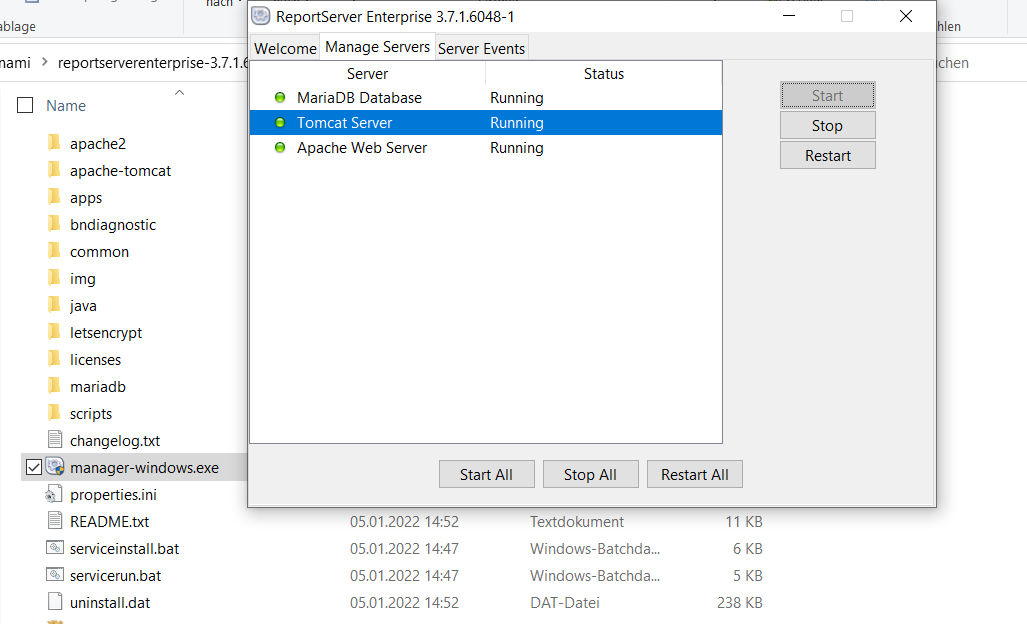
Task: Click the letsencrypt folder icon
Action: pos(54,332)
